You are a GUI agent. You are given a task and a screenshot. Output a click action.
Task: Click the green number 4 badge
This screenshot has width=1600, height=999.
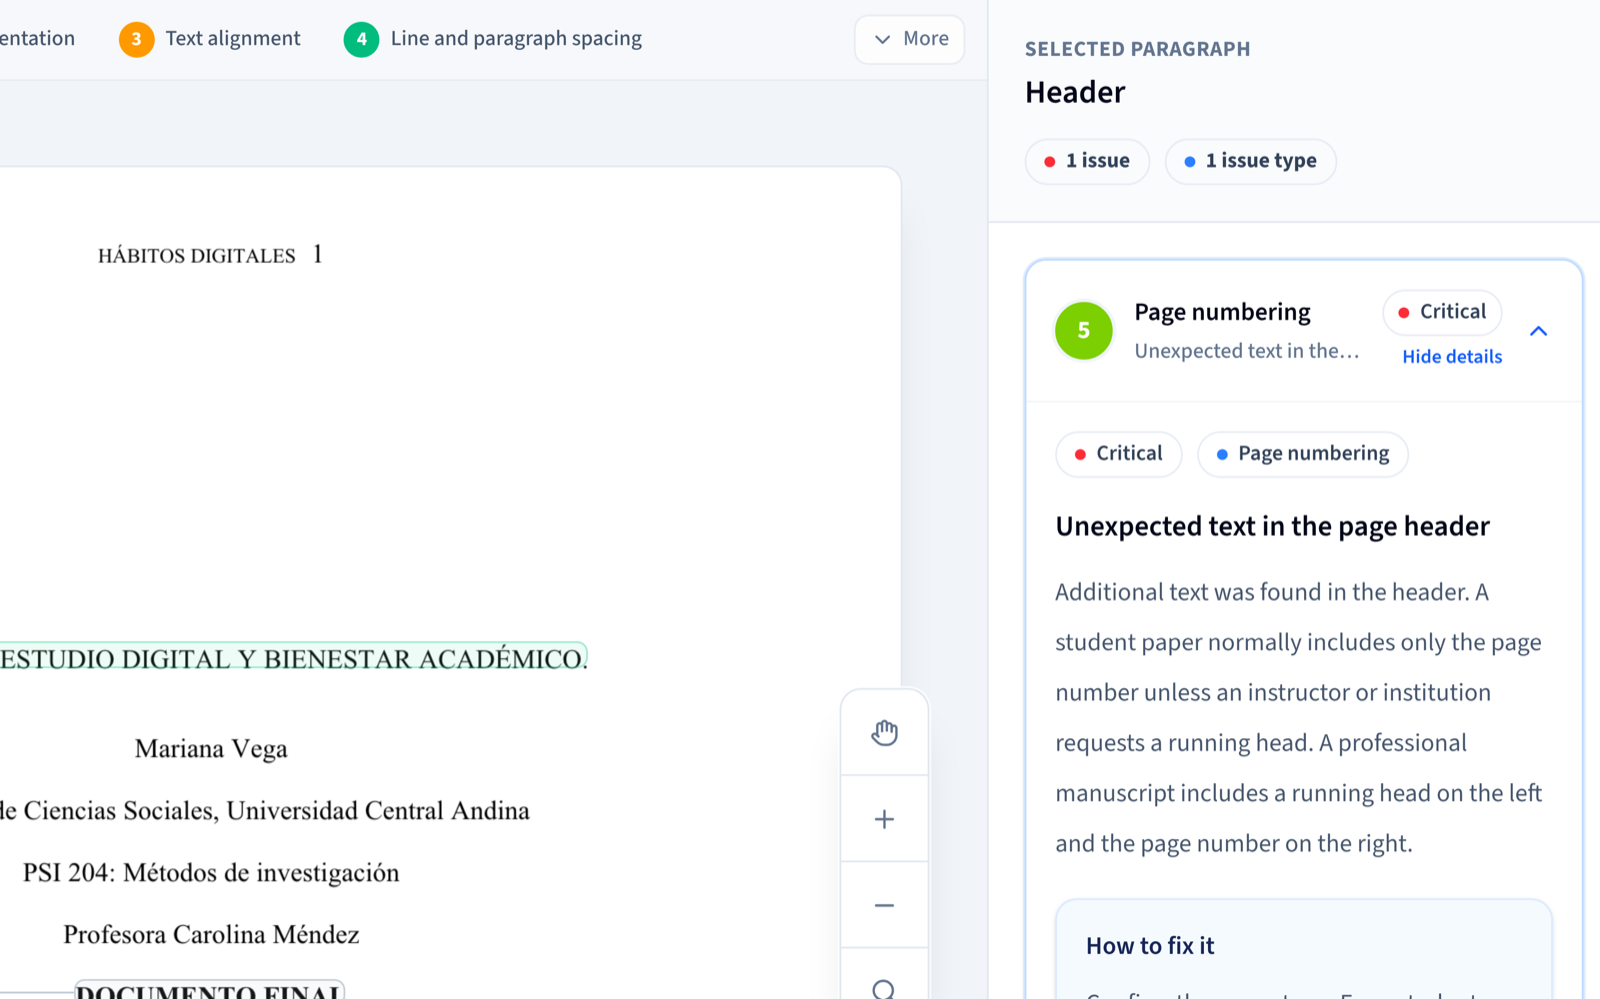[x=361, y=39]
